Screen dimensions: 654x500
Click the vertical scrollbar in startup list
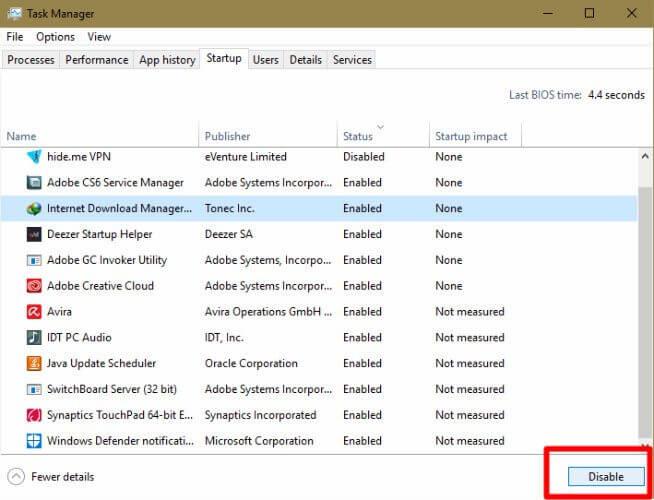[645, 300]
